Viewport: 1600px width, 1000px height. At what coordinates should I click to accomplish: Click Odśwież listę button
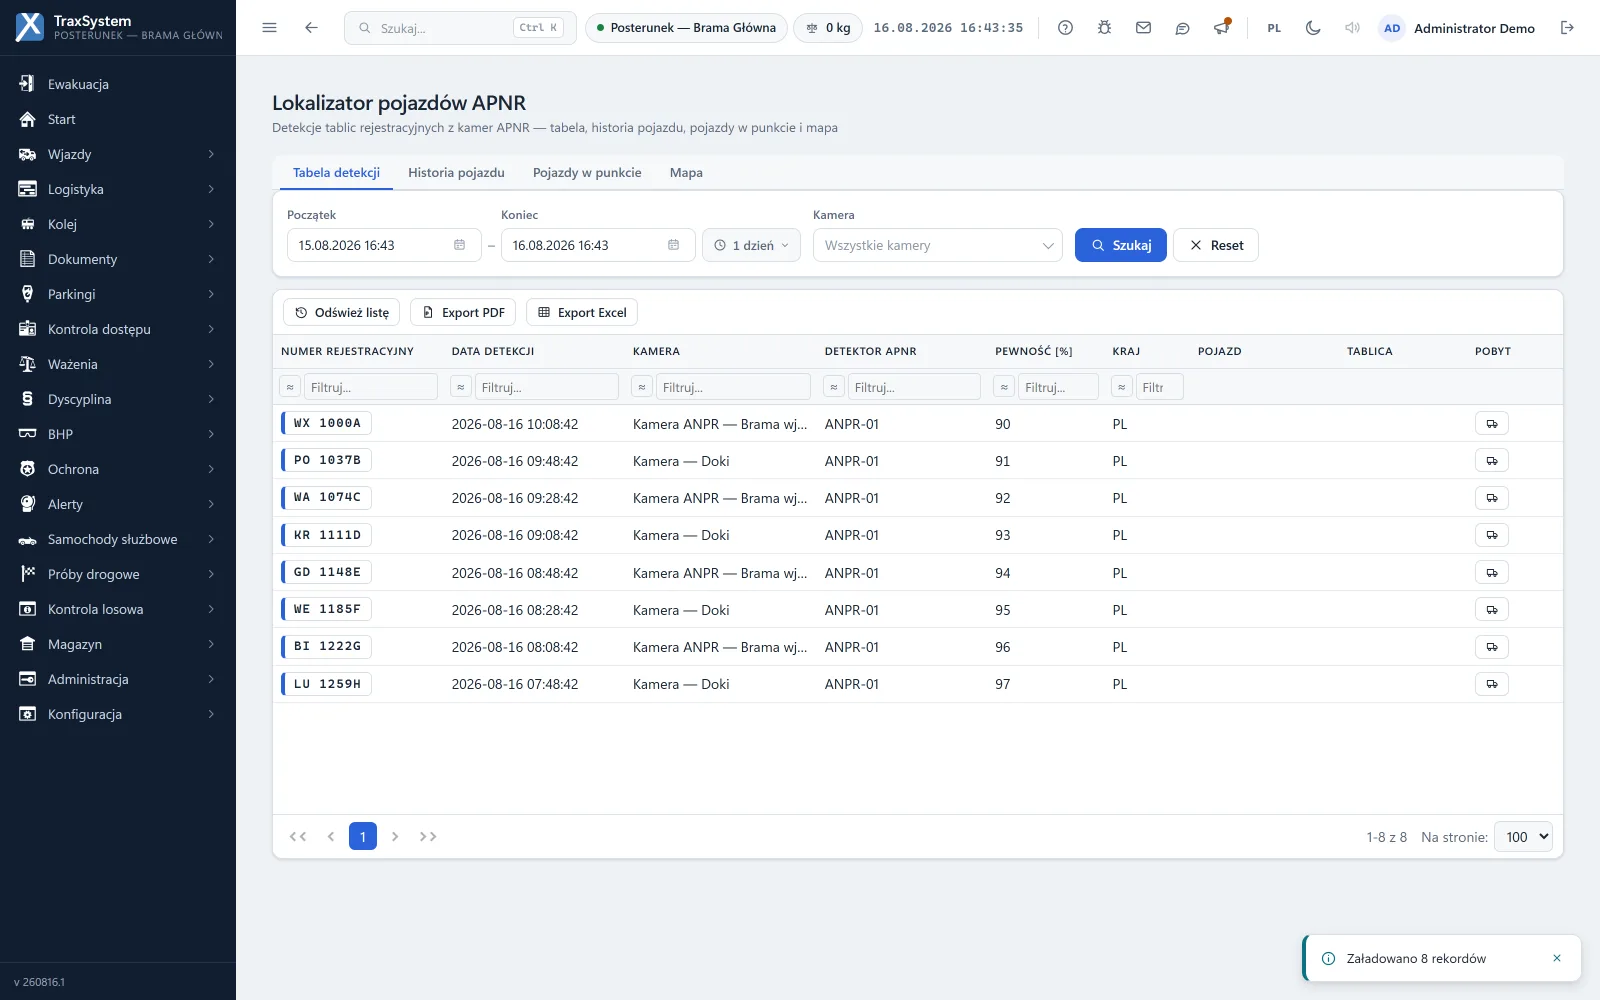(342, 312)
